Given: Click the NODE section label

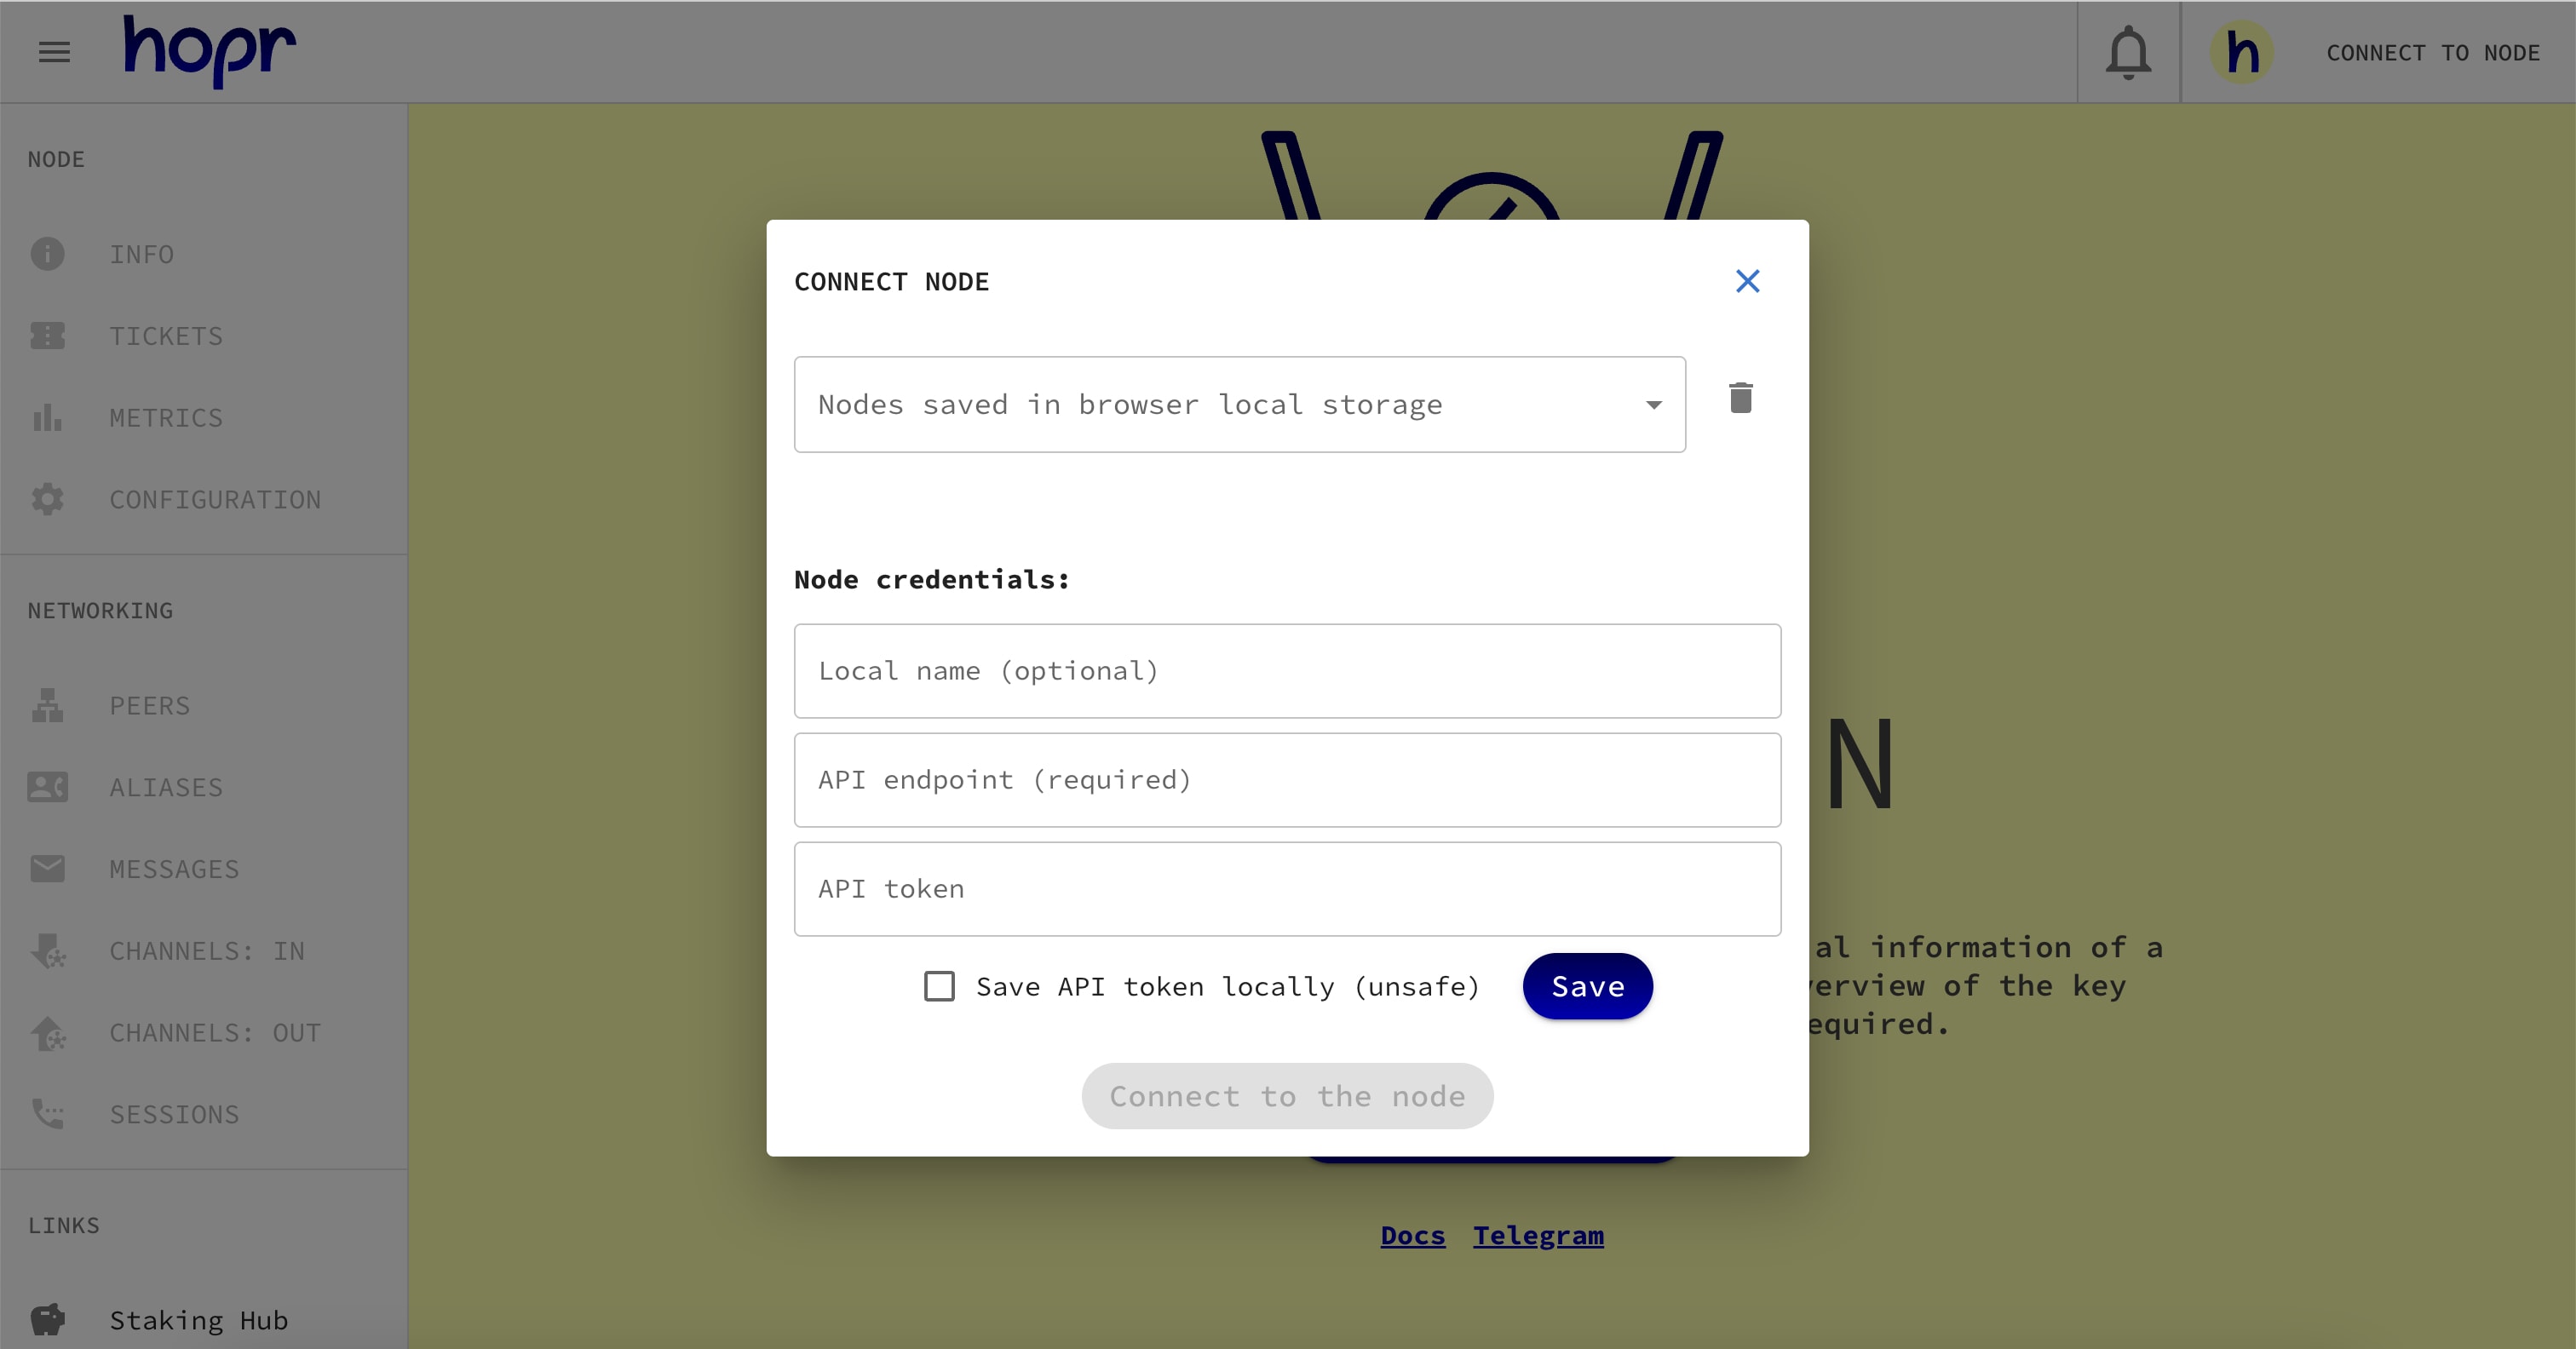Looking at the screenshot, I should (x=56, y=160).
